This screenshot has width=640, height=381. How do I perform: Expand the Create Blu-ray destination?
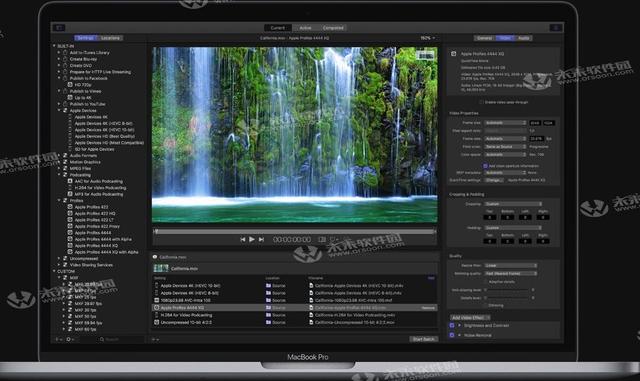coord(59,59)
